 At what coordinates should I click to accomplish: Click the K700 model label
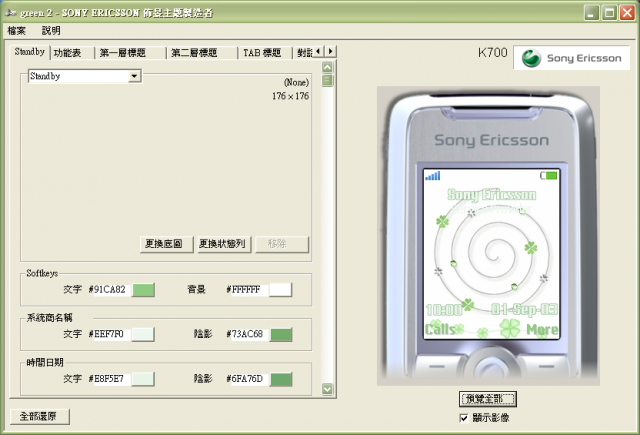click(x=493, y=53)
